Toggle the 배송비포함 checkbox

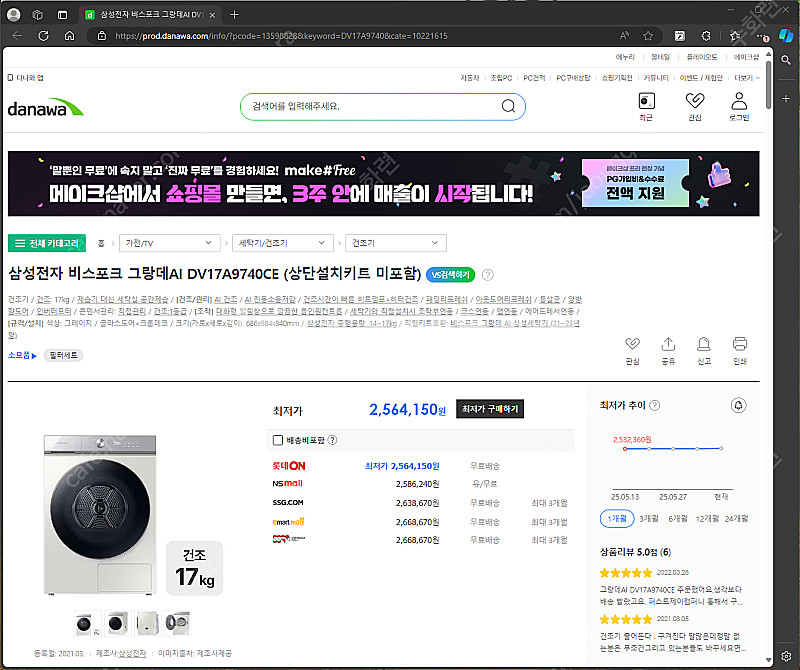pos(278,440)
